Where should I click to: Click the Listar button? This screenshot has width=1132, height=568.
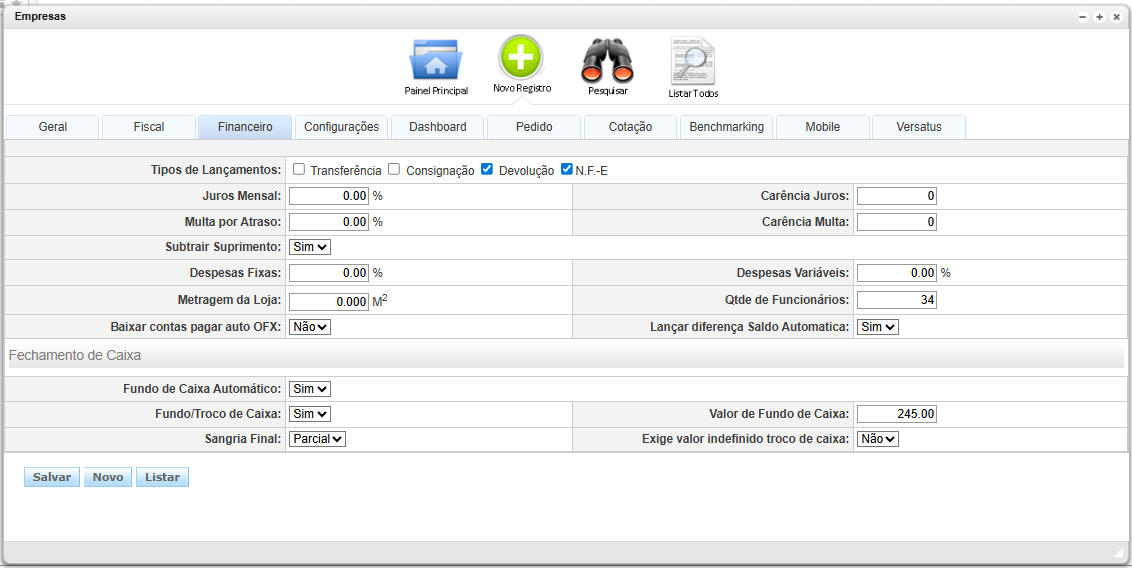click(x=162, y=477)
